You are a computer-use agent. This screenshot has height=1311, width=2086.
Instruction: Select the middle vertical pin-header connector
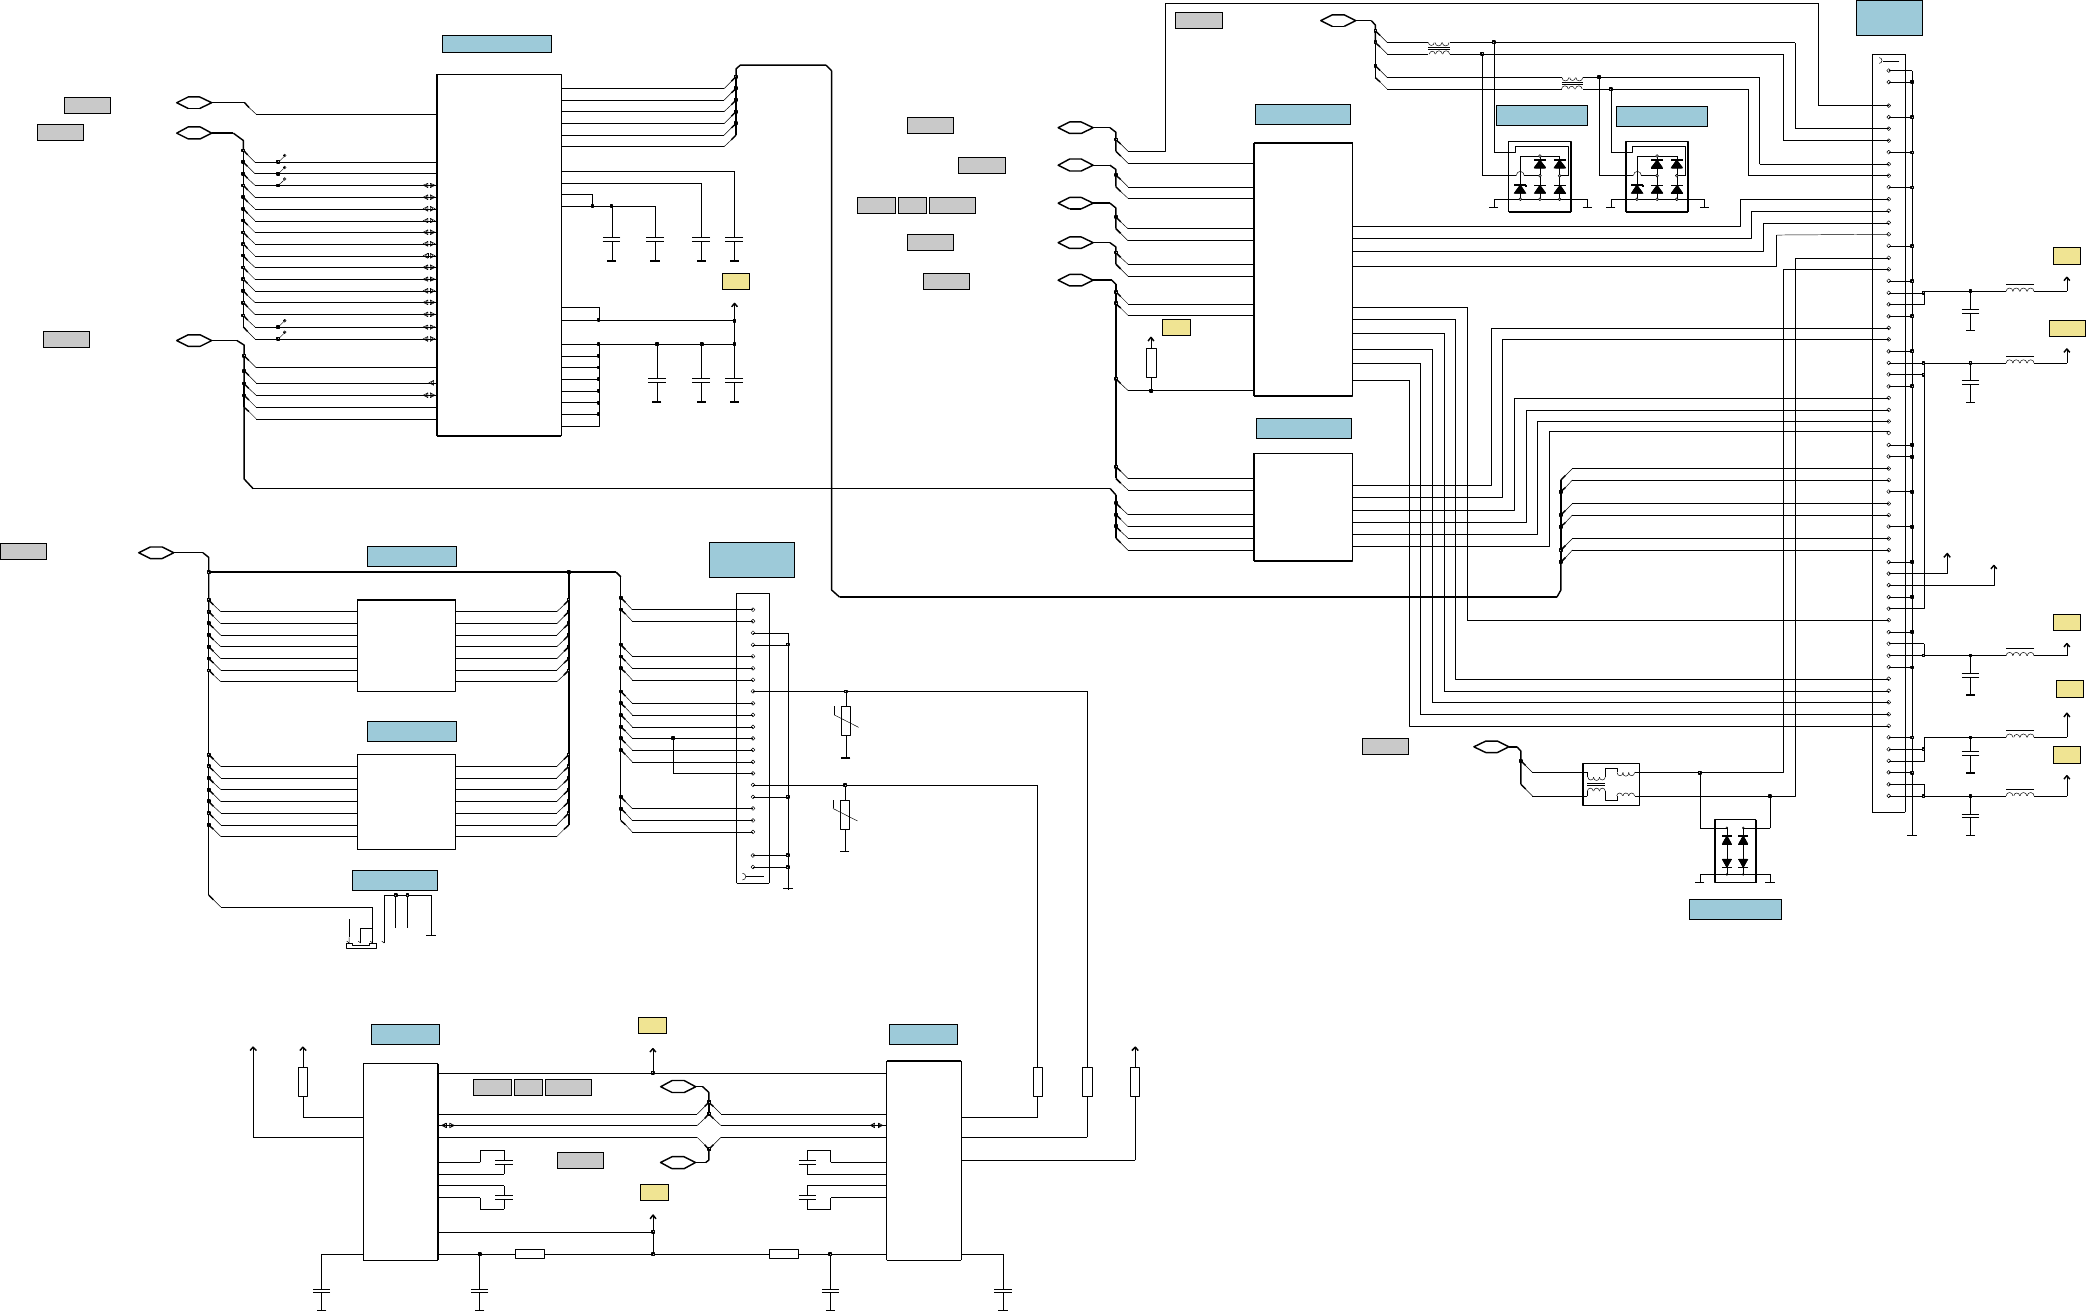pyautogui.click(x=753, y=738)
